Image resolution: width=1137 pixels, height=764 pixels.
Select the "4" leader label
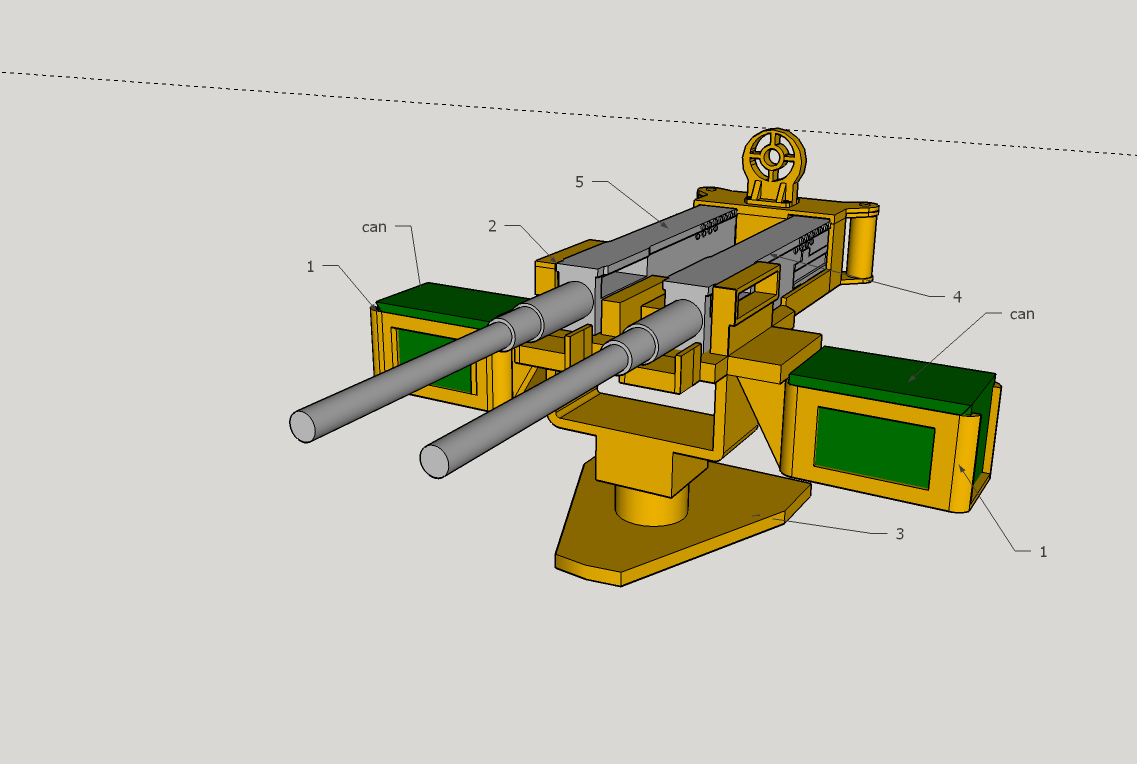click(x=957, y=296)
